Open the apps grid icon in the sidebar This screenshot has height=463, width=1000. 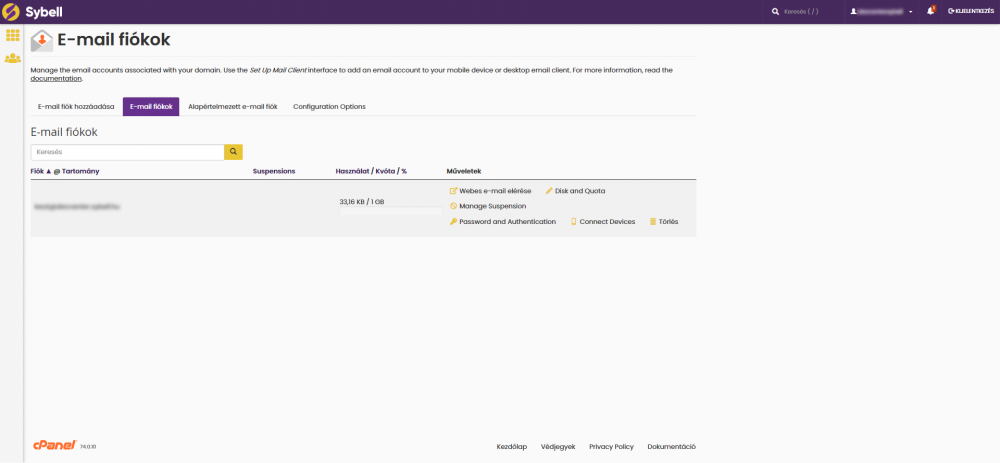(x=12, y=36)
